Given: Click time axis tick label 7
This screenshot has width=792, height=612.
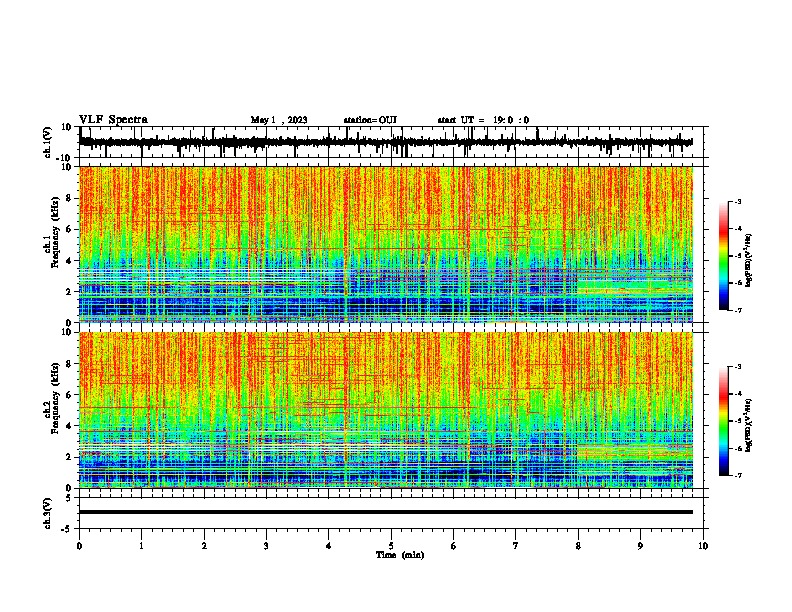Looking at the screenshot, I should pos(516,546).
